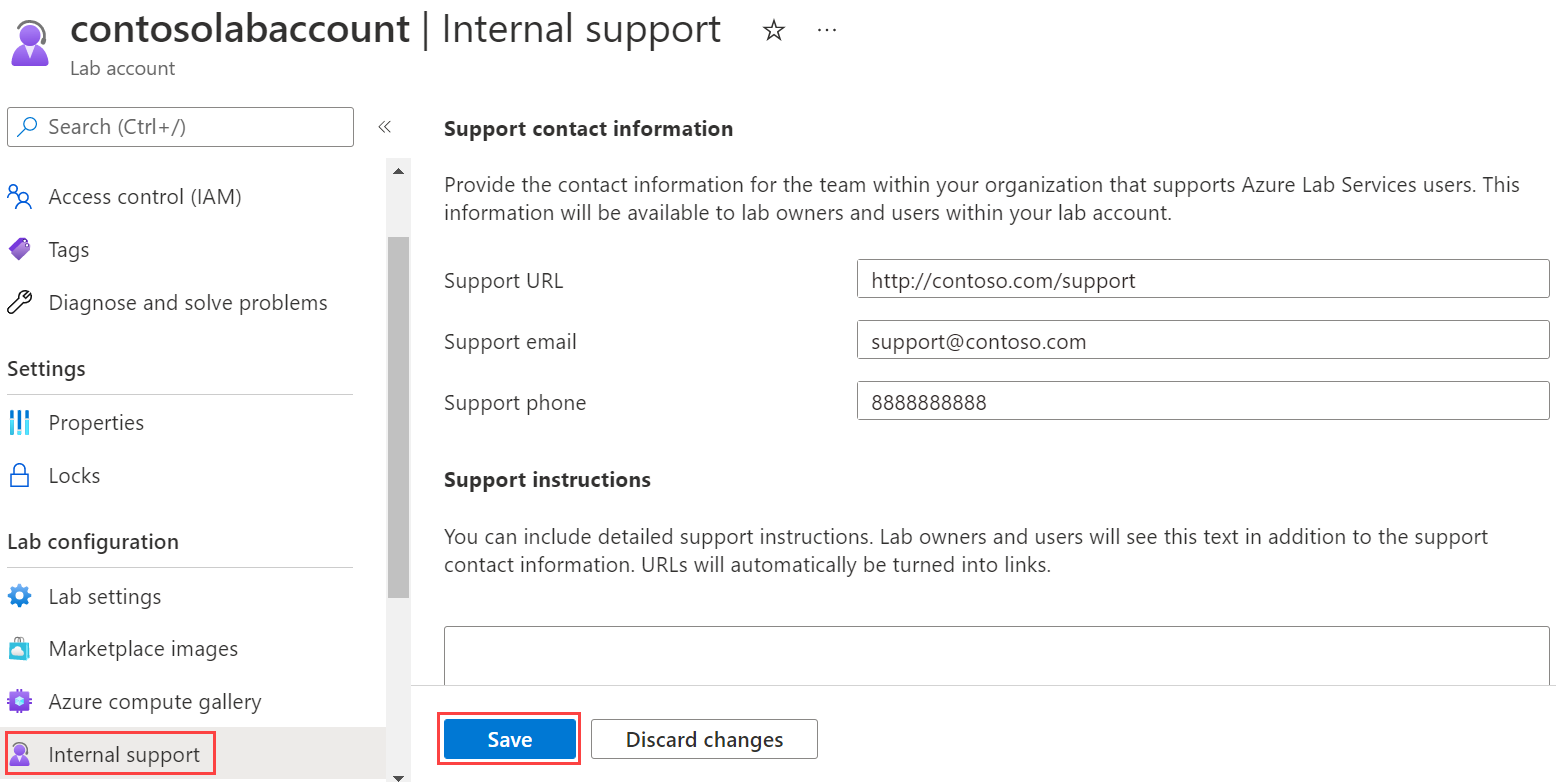Click the Lab settings gear icon

pyautogui.click(x=19, y=596)
